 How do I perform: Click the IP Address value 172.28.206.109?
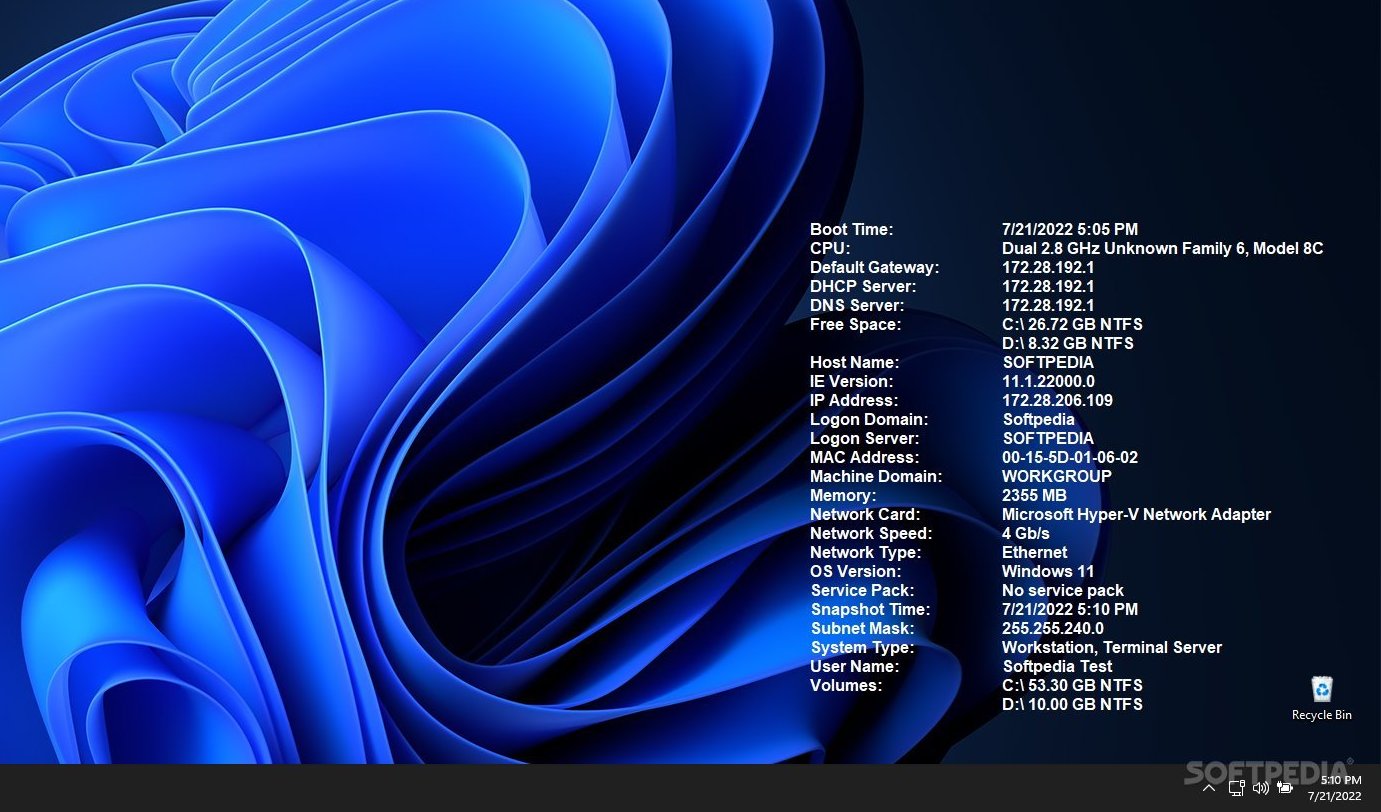tap(1057, 400)
